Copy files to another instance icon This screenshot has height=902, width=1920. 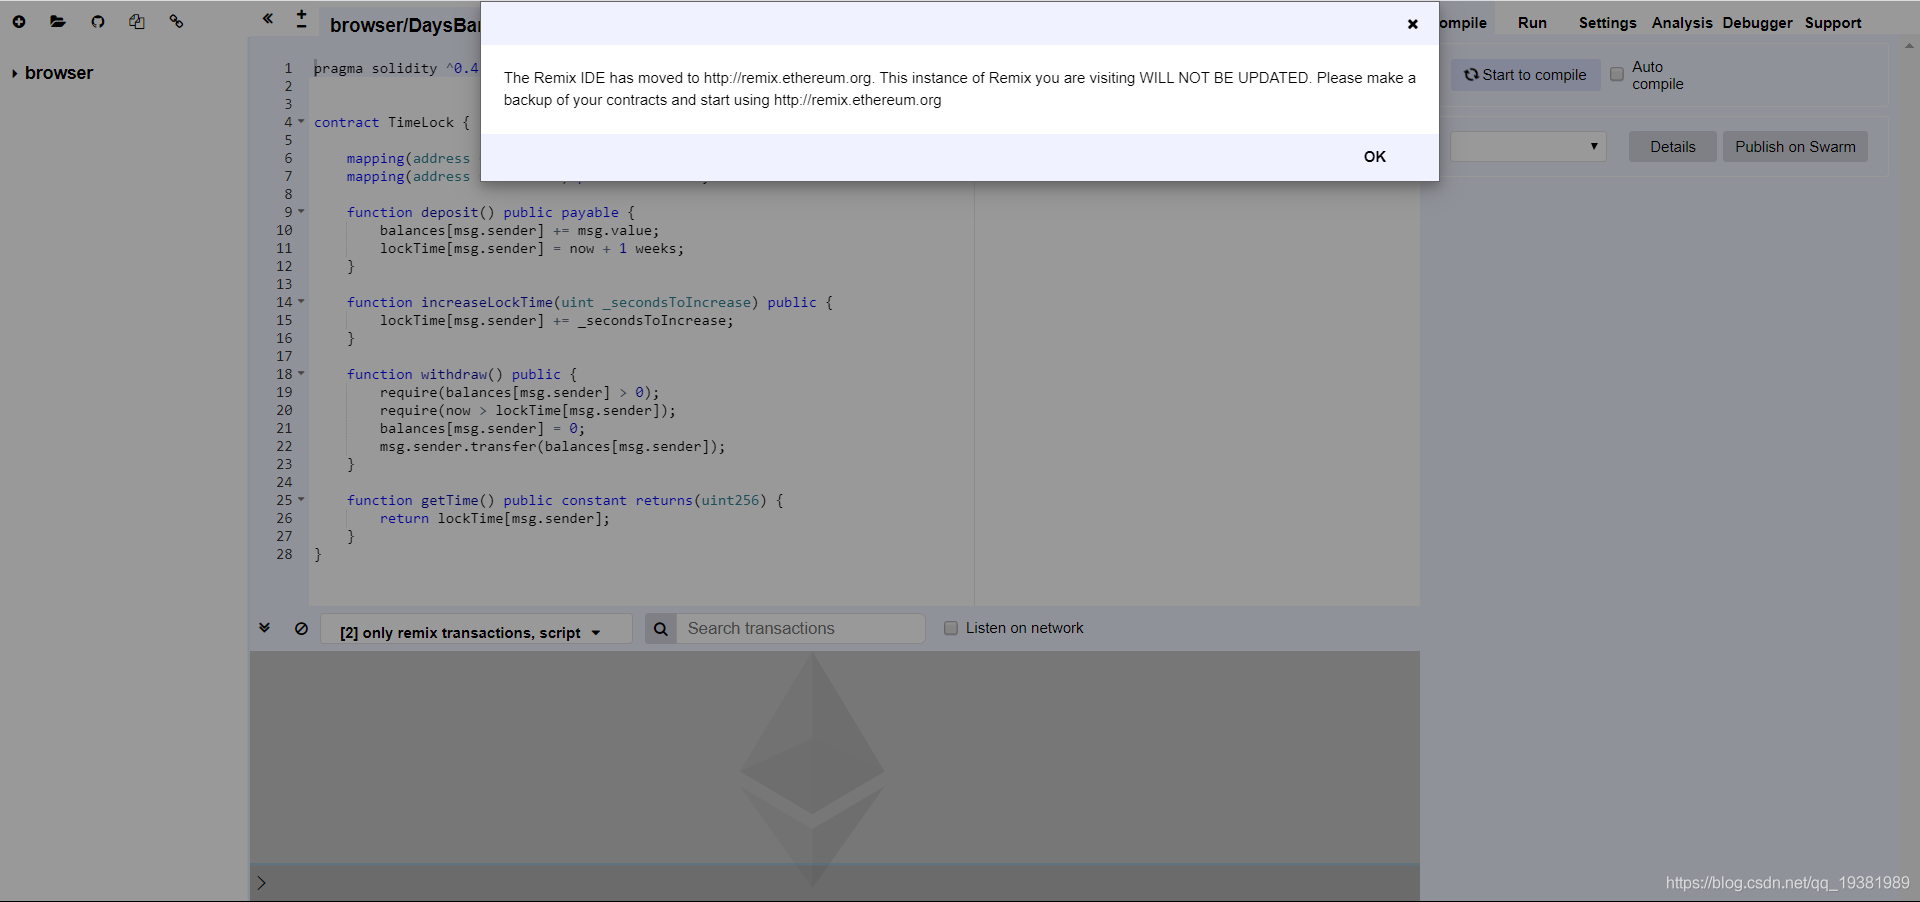137,21
